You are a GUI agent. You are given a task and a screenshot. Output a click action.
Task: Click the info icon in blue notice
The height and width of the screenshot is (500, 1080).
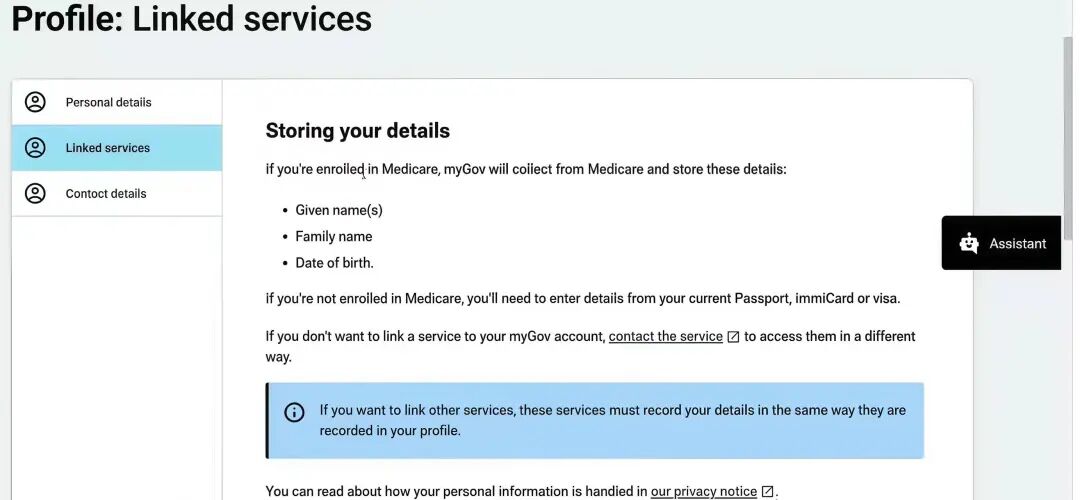pos(294,412)
